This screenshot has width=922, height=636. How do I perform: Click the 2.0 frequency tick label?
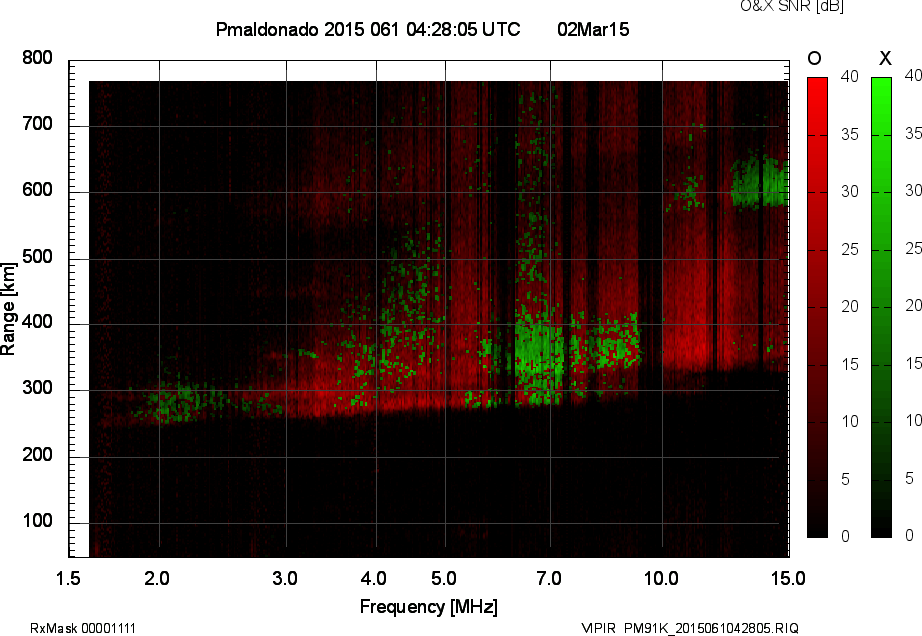point(156,578)
